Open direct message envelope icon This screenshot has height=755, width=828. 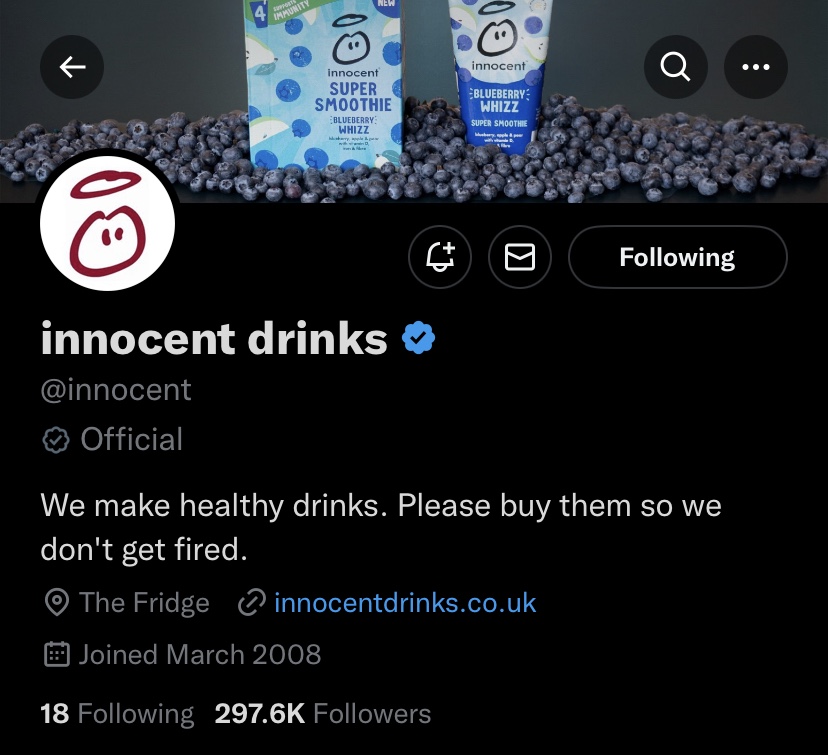click(x=520, y=258)
